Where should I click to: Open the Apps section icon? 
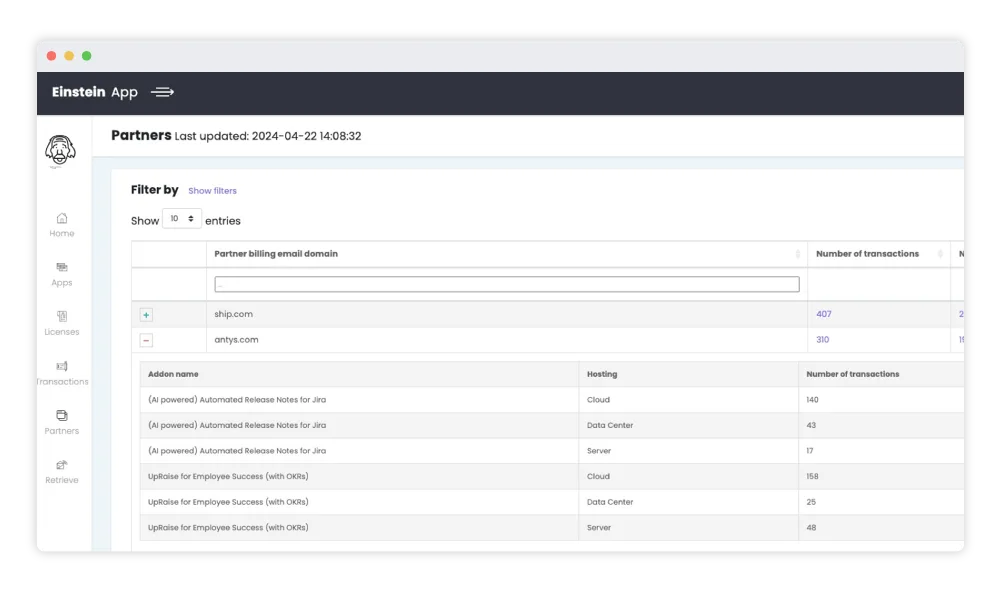(x=62, y=267)
